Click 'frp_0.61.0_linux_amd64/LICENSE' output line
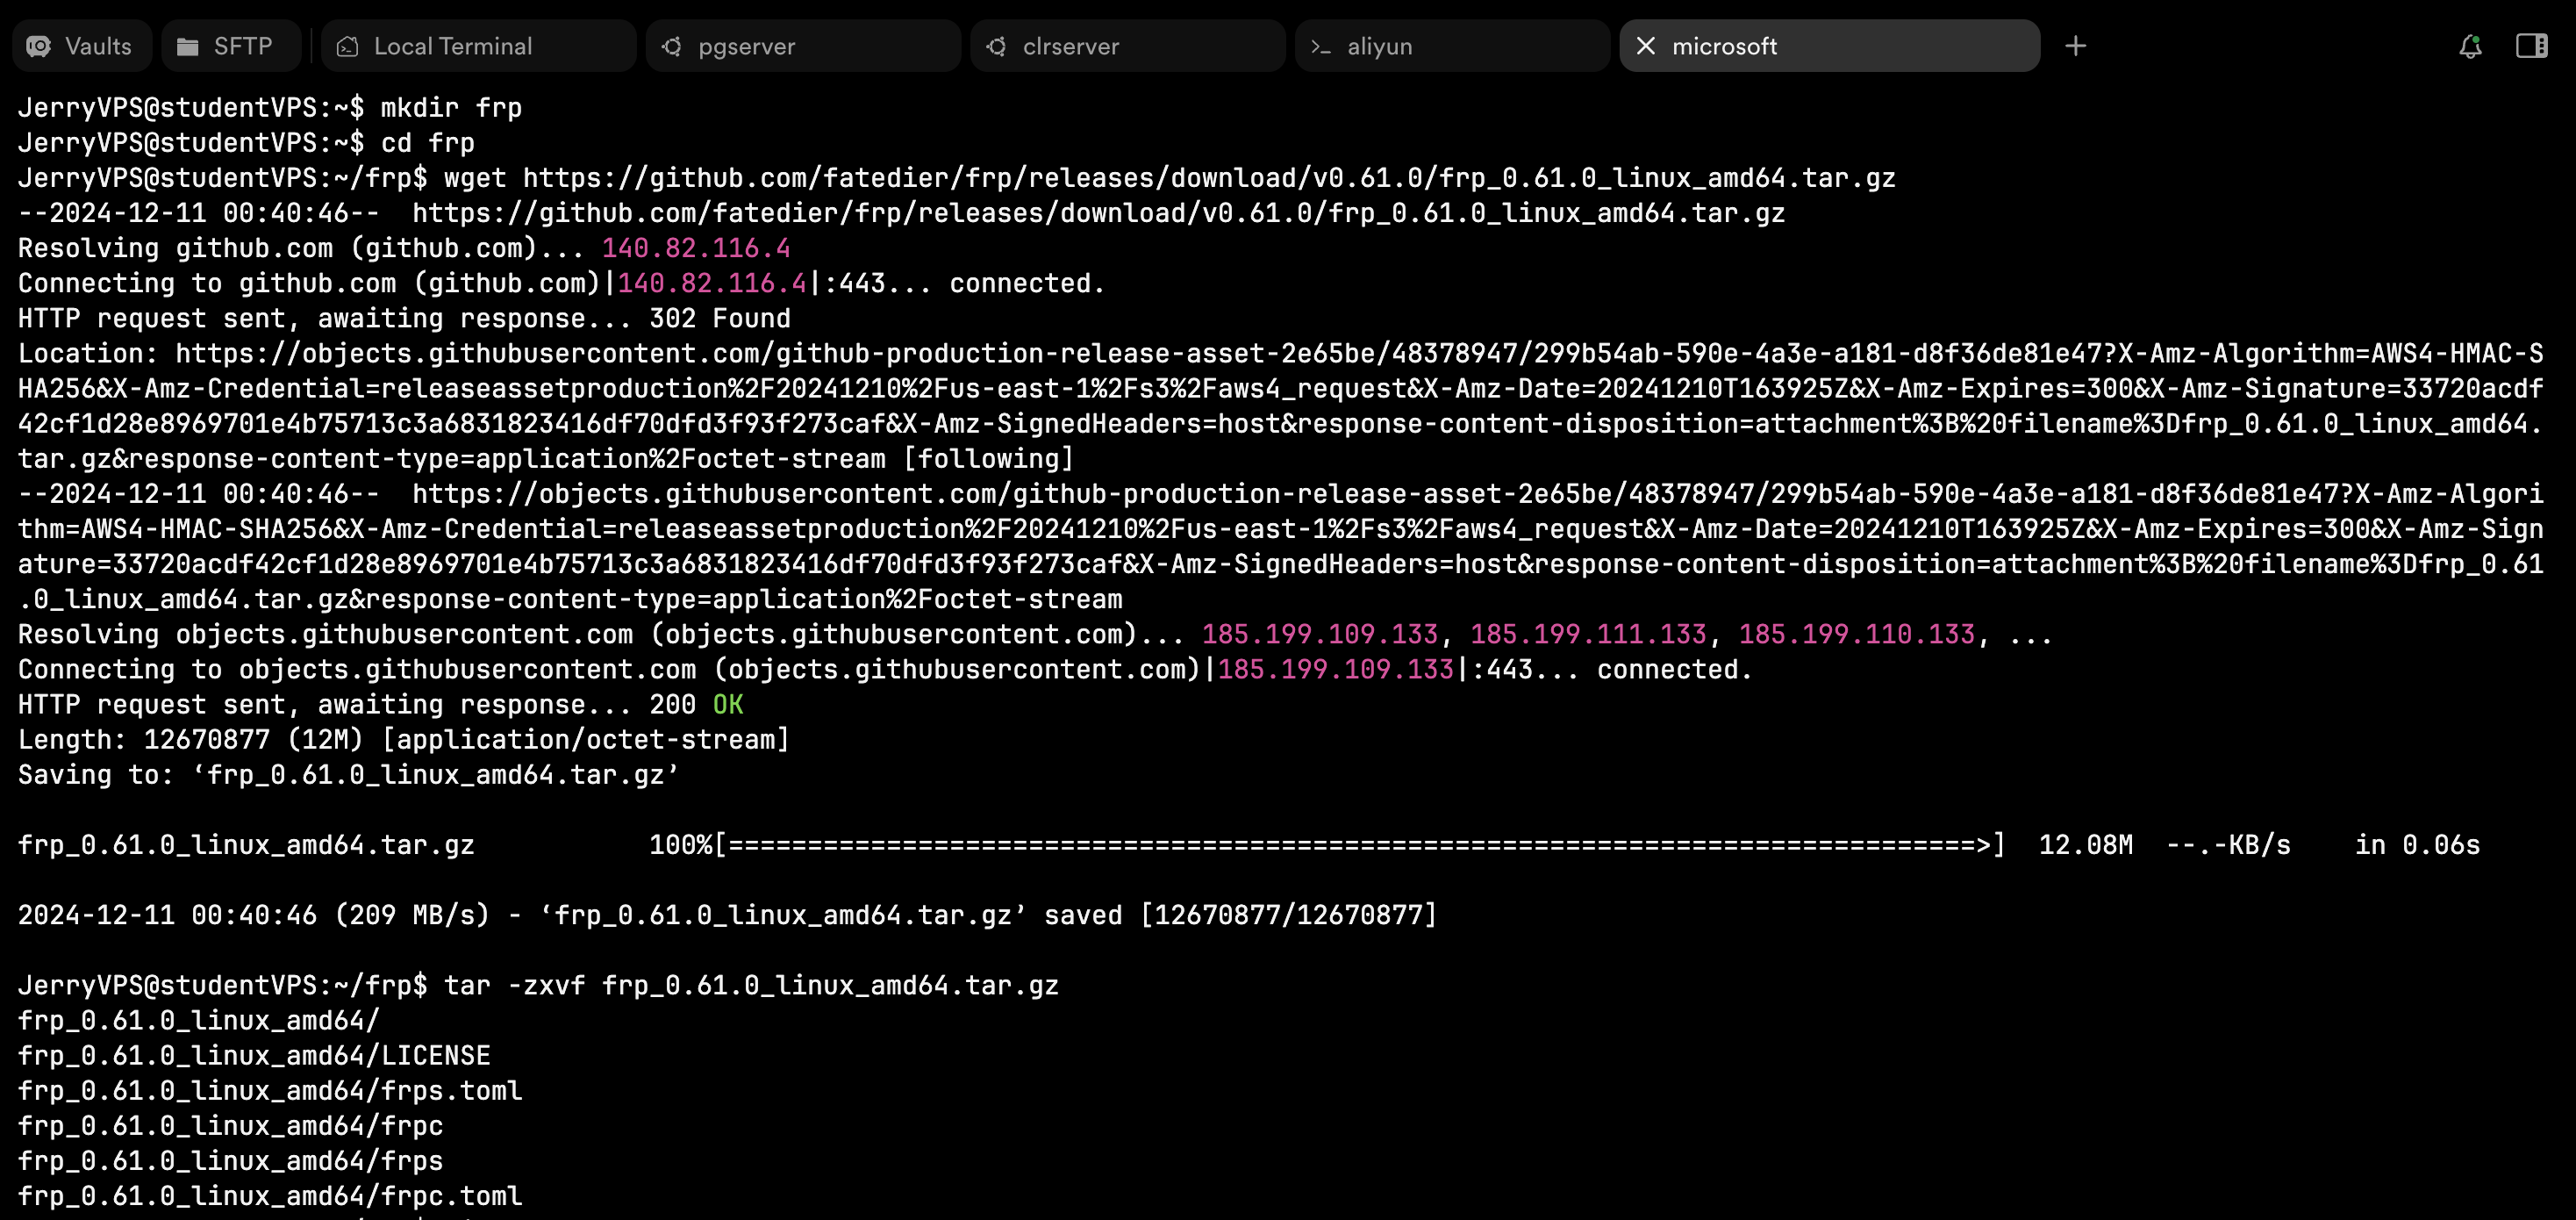This screenshot has width=2576, height=1220. 254,1055
